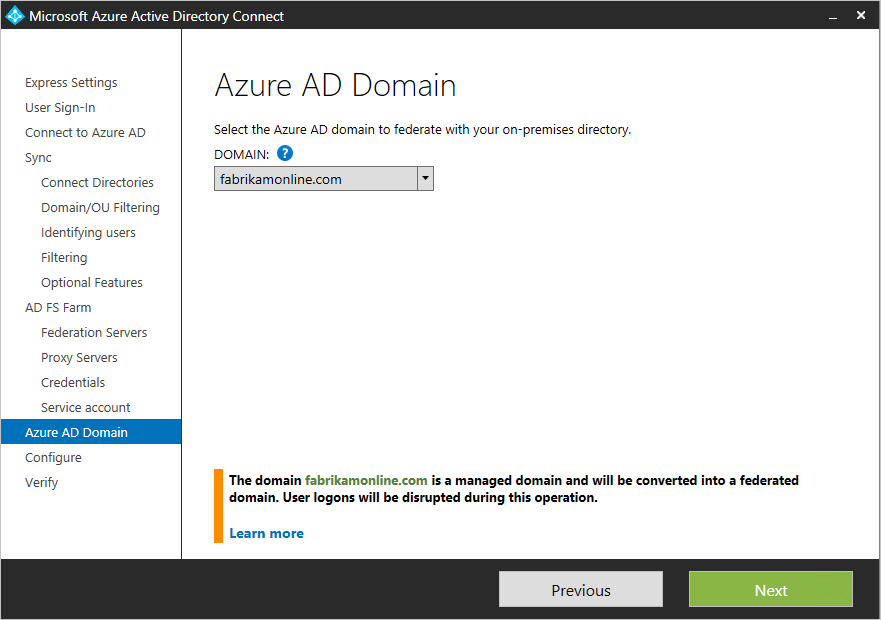Go to Domain/OU Filtering page
The height and width of the screenshot is (620, 881).
(x=100, y=208)
